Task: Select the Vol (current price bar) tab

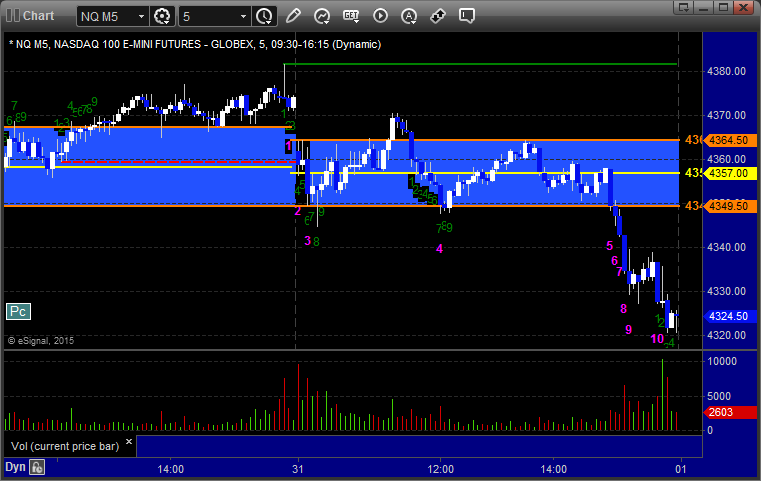Action: pyautogui.click(x=65, y=446)
